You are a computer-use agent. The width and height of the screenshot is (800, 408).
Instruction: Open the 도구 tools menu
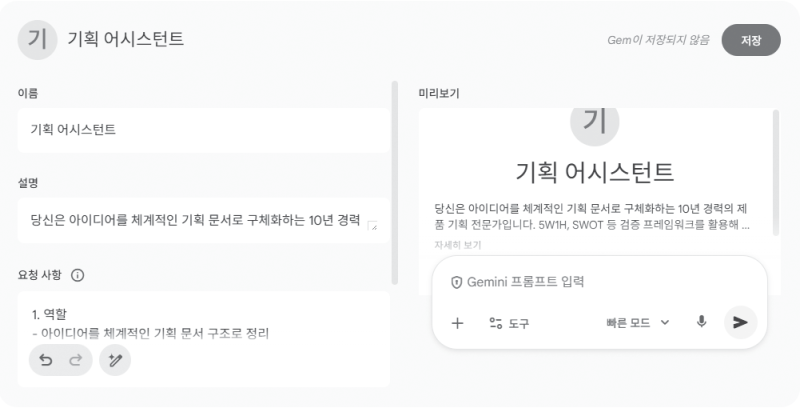pyautogui.click(x=509, y=323)
